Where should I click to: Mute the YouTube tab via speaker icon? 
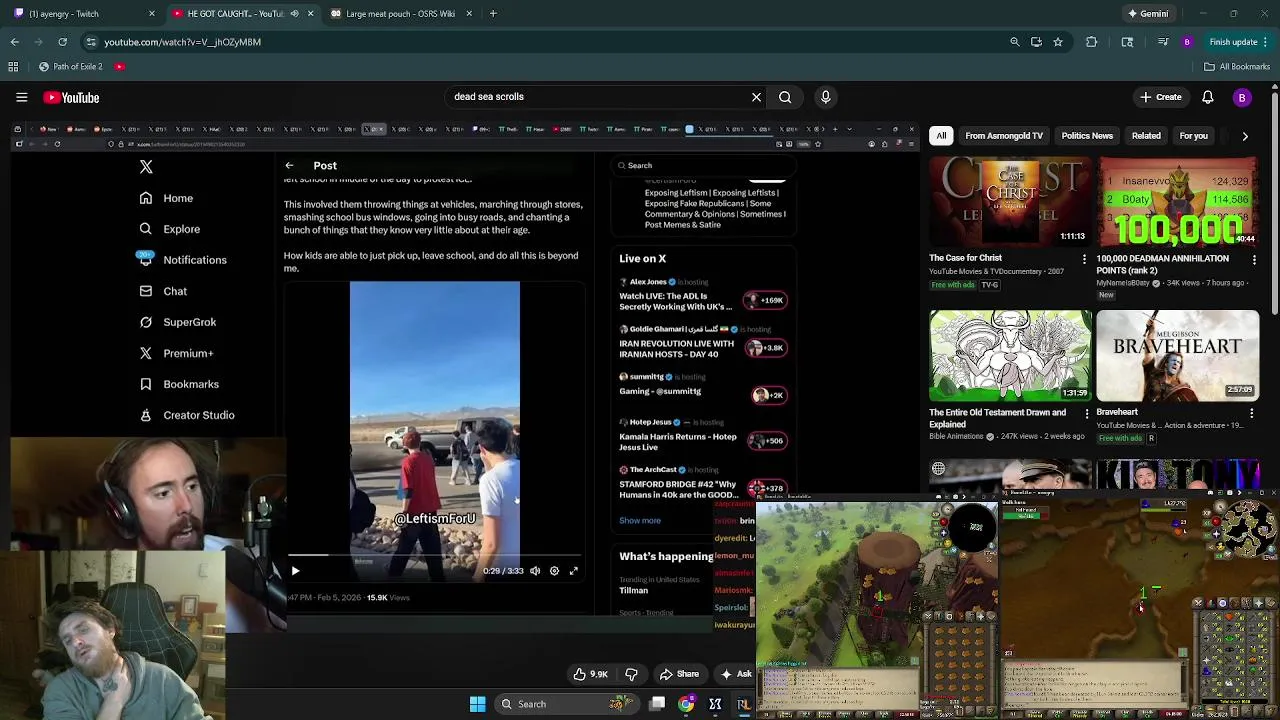coord(294,14)
